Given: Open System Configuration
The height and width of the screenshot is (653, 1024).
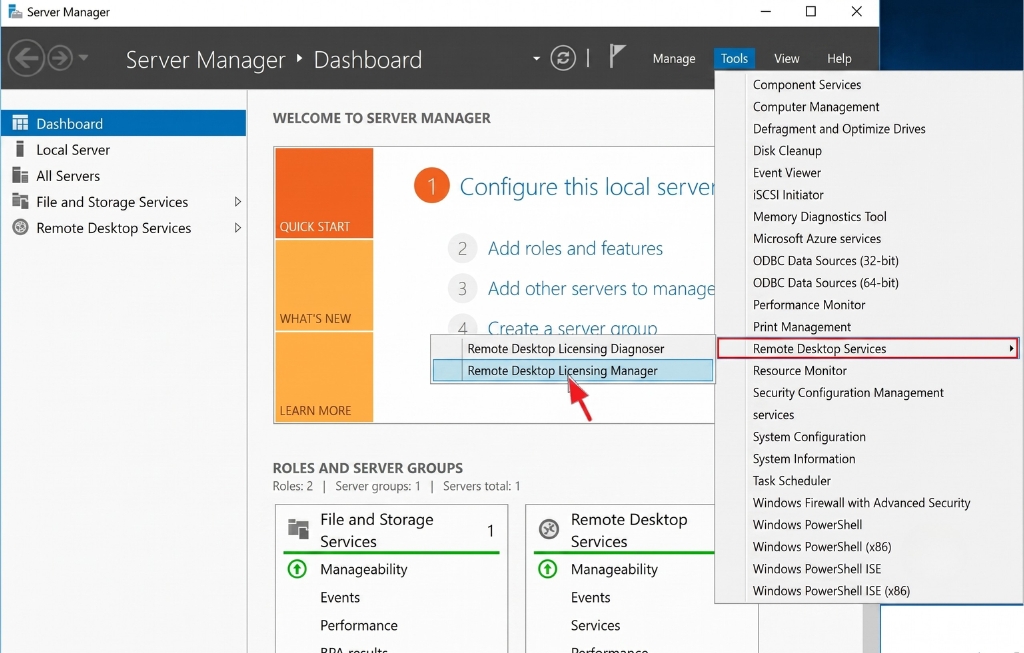Looking at the screenshot, I should tap(808, 437).
